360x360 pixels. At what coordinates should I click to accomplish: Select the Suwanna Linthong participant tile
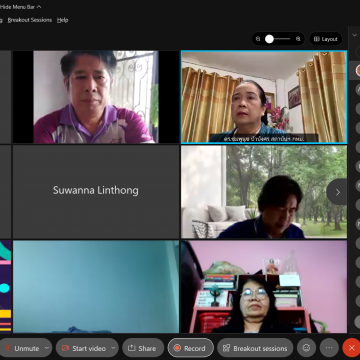pos(96,192)
